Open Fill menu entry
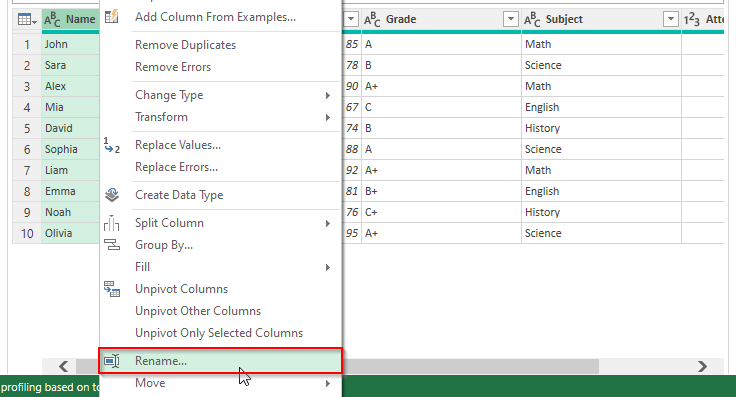Image resolution: width=736 pixels, height=397 pixels. pos(221,267)
